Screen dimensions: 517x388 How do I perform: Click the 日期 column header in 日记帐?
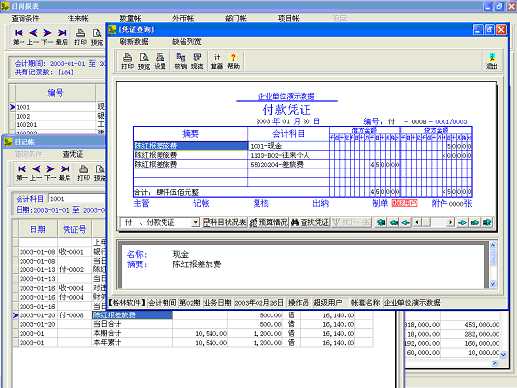tap(38, 229)
